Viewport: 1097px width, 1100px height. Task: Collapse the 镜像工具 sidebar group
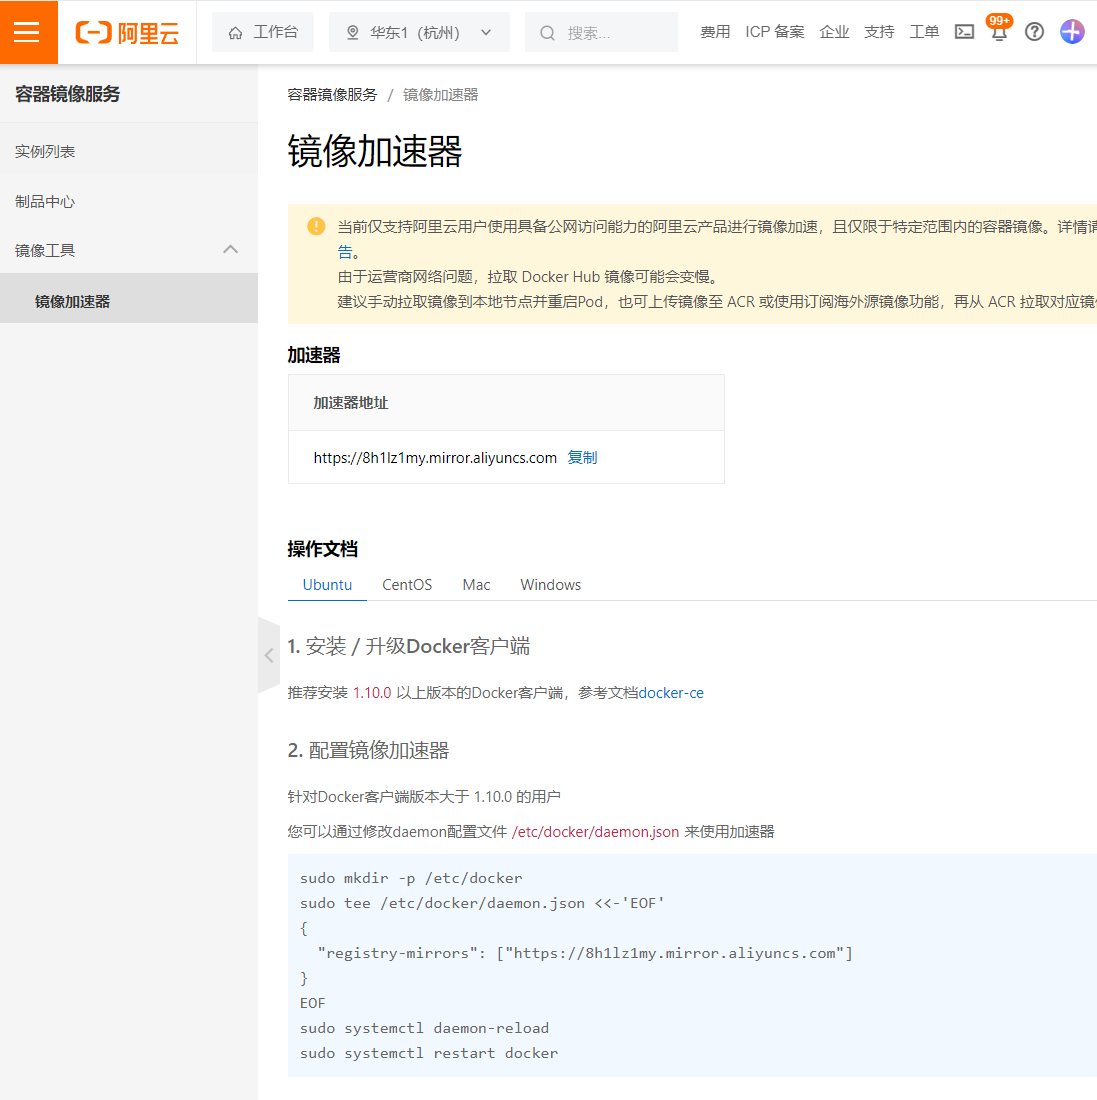[x=129, y=250]
